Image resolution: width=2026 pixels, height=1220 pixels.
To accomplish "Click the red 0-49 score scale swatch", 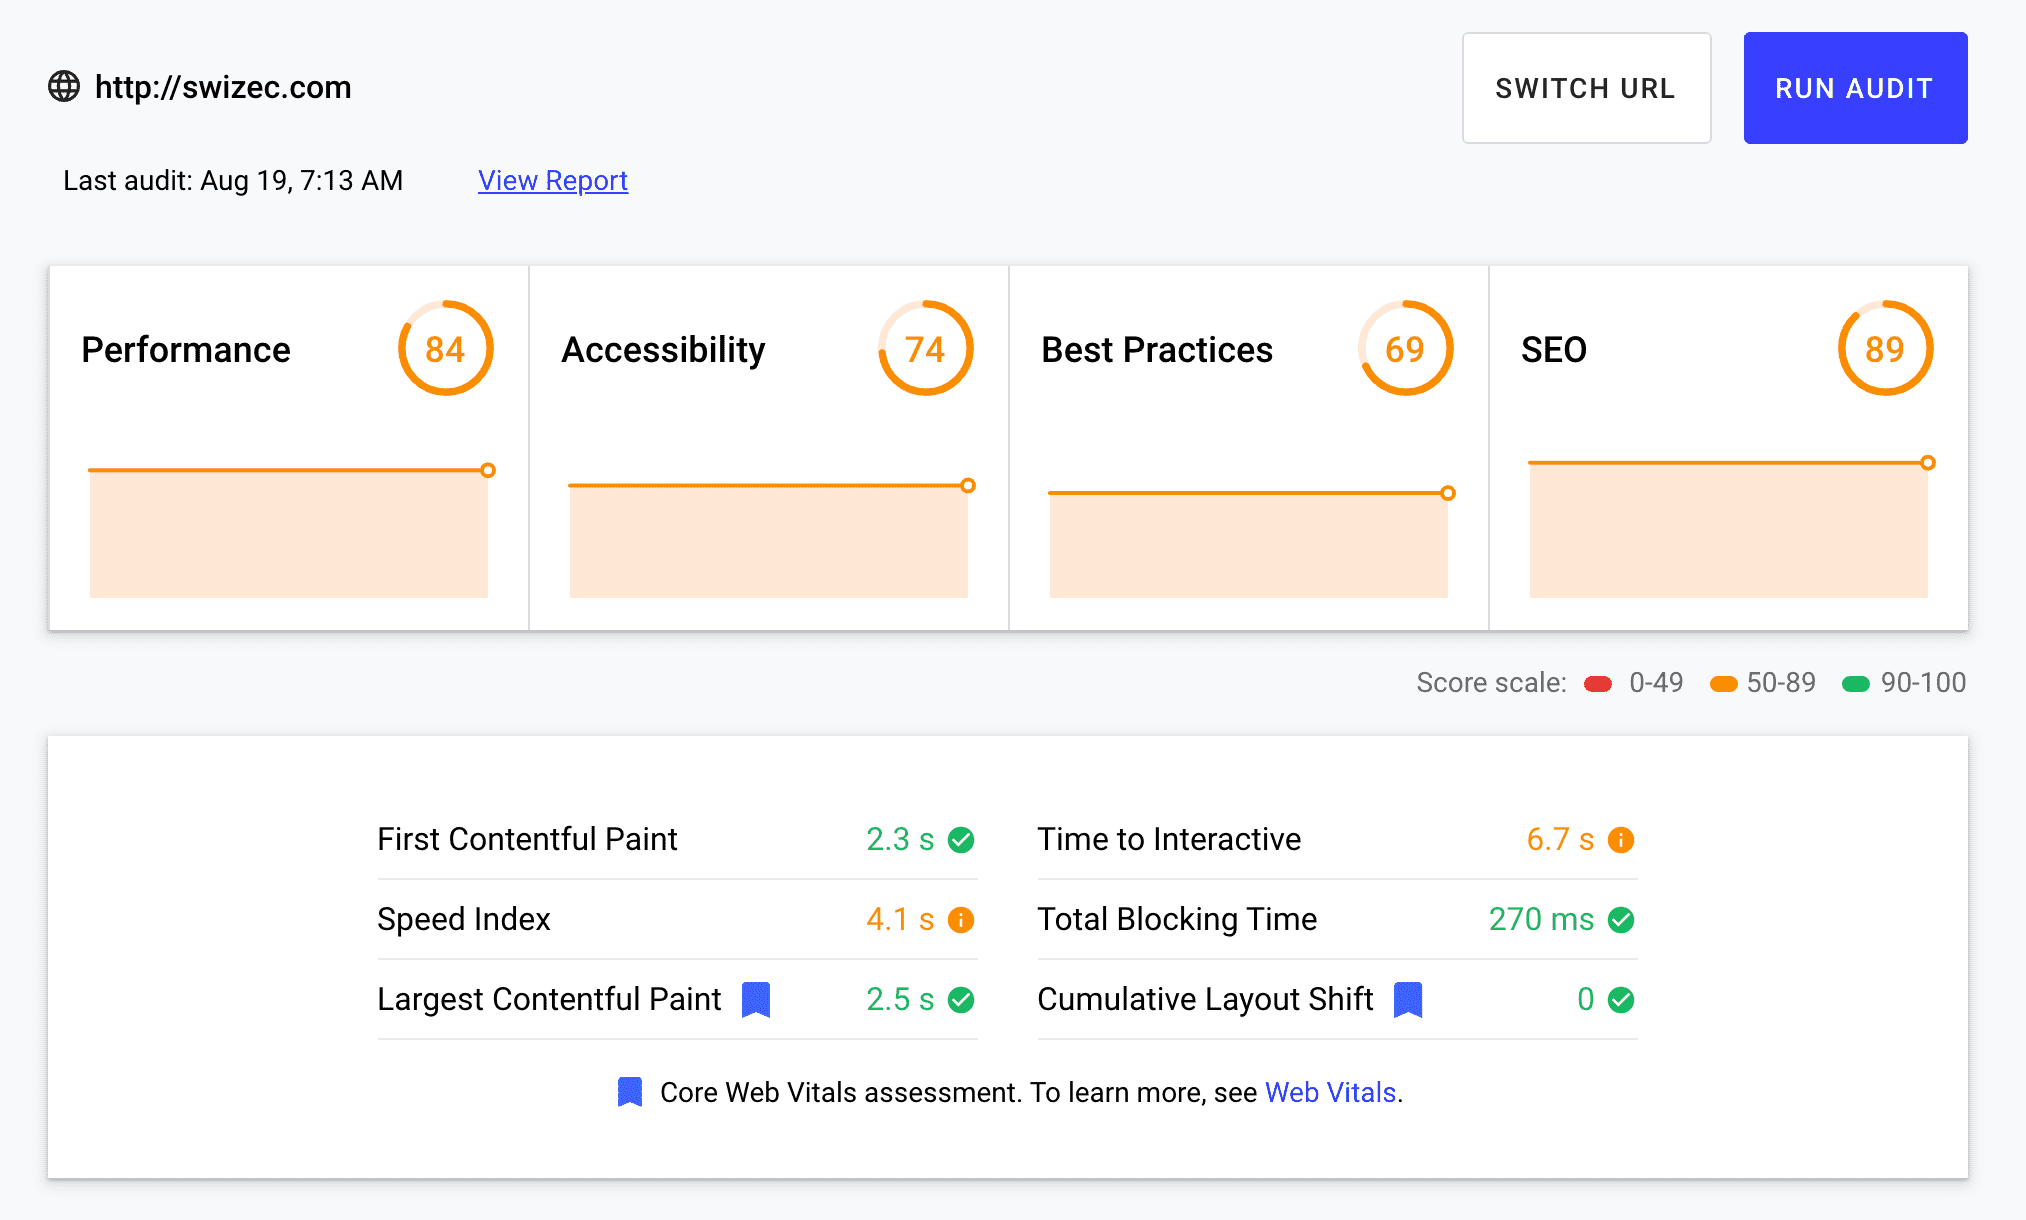I will pos(1598,684).
